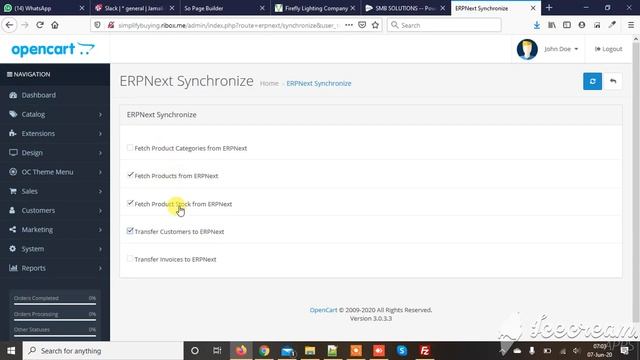
Task: Expand the Reports menu chevron
Action: coord(100,268)
